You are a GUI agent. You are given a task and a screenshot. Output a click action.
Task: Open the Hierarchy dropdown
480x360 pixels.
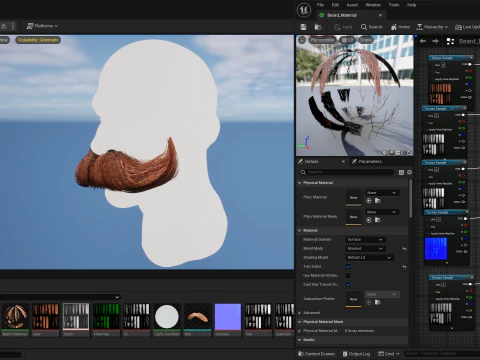pyautogui.click(x=432, y=27)
